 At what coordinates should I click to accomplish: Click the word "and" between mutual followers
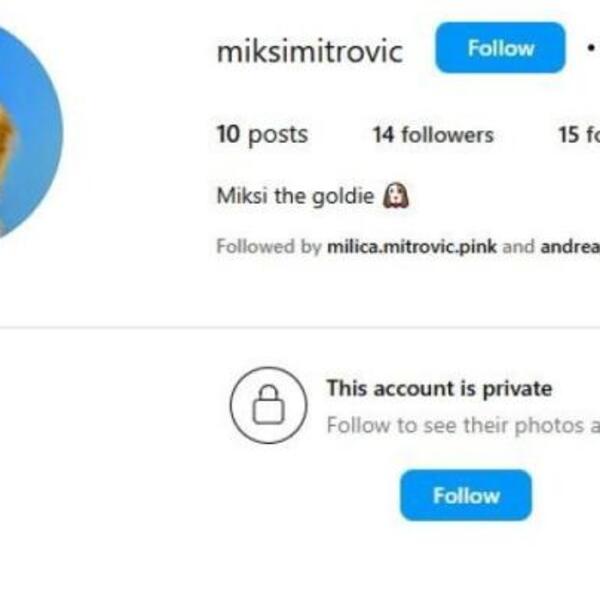click(517, 247)
